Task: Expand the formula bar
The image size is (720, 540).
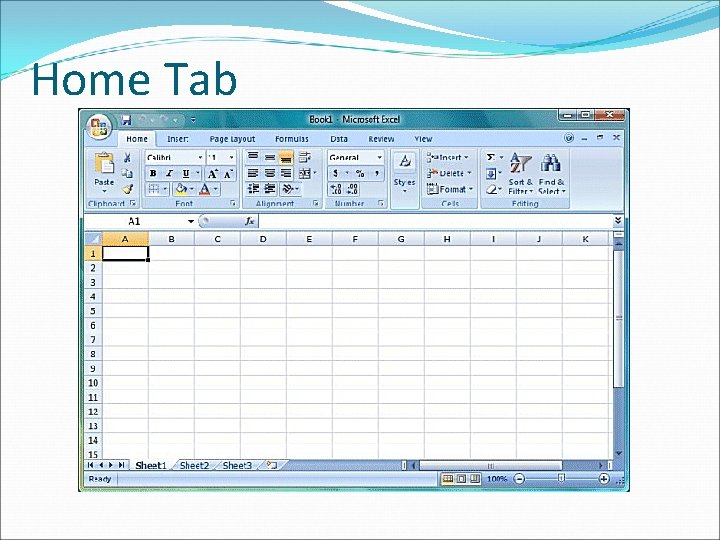Action: [x=618, y=221]
